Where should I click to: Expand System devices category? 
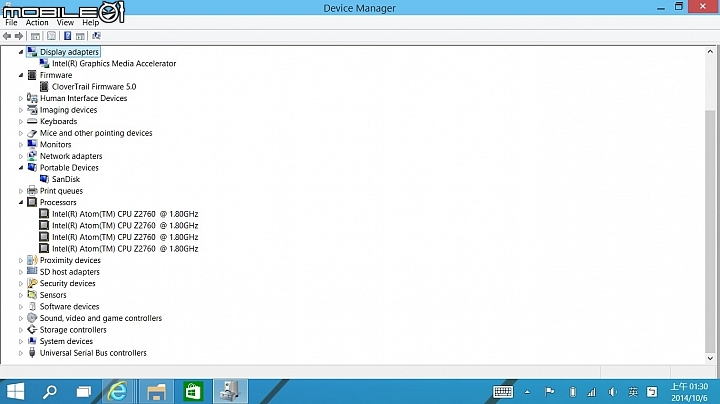21,341
